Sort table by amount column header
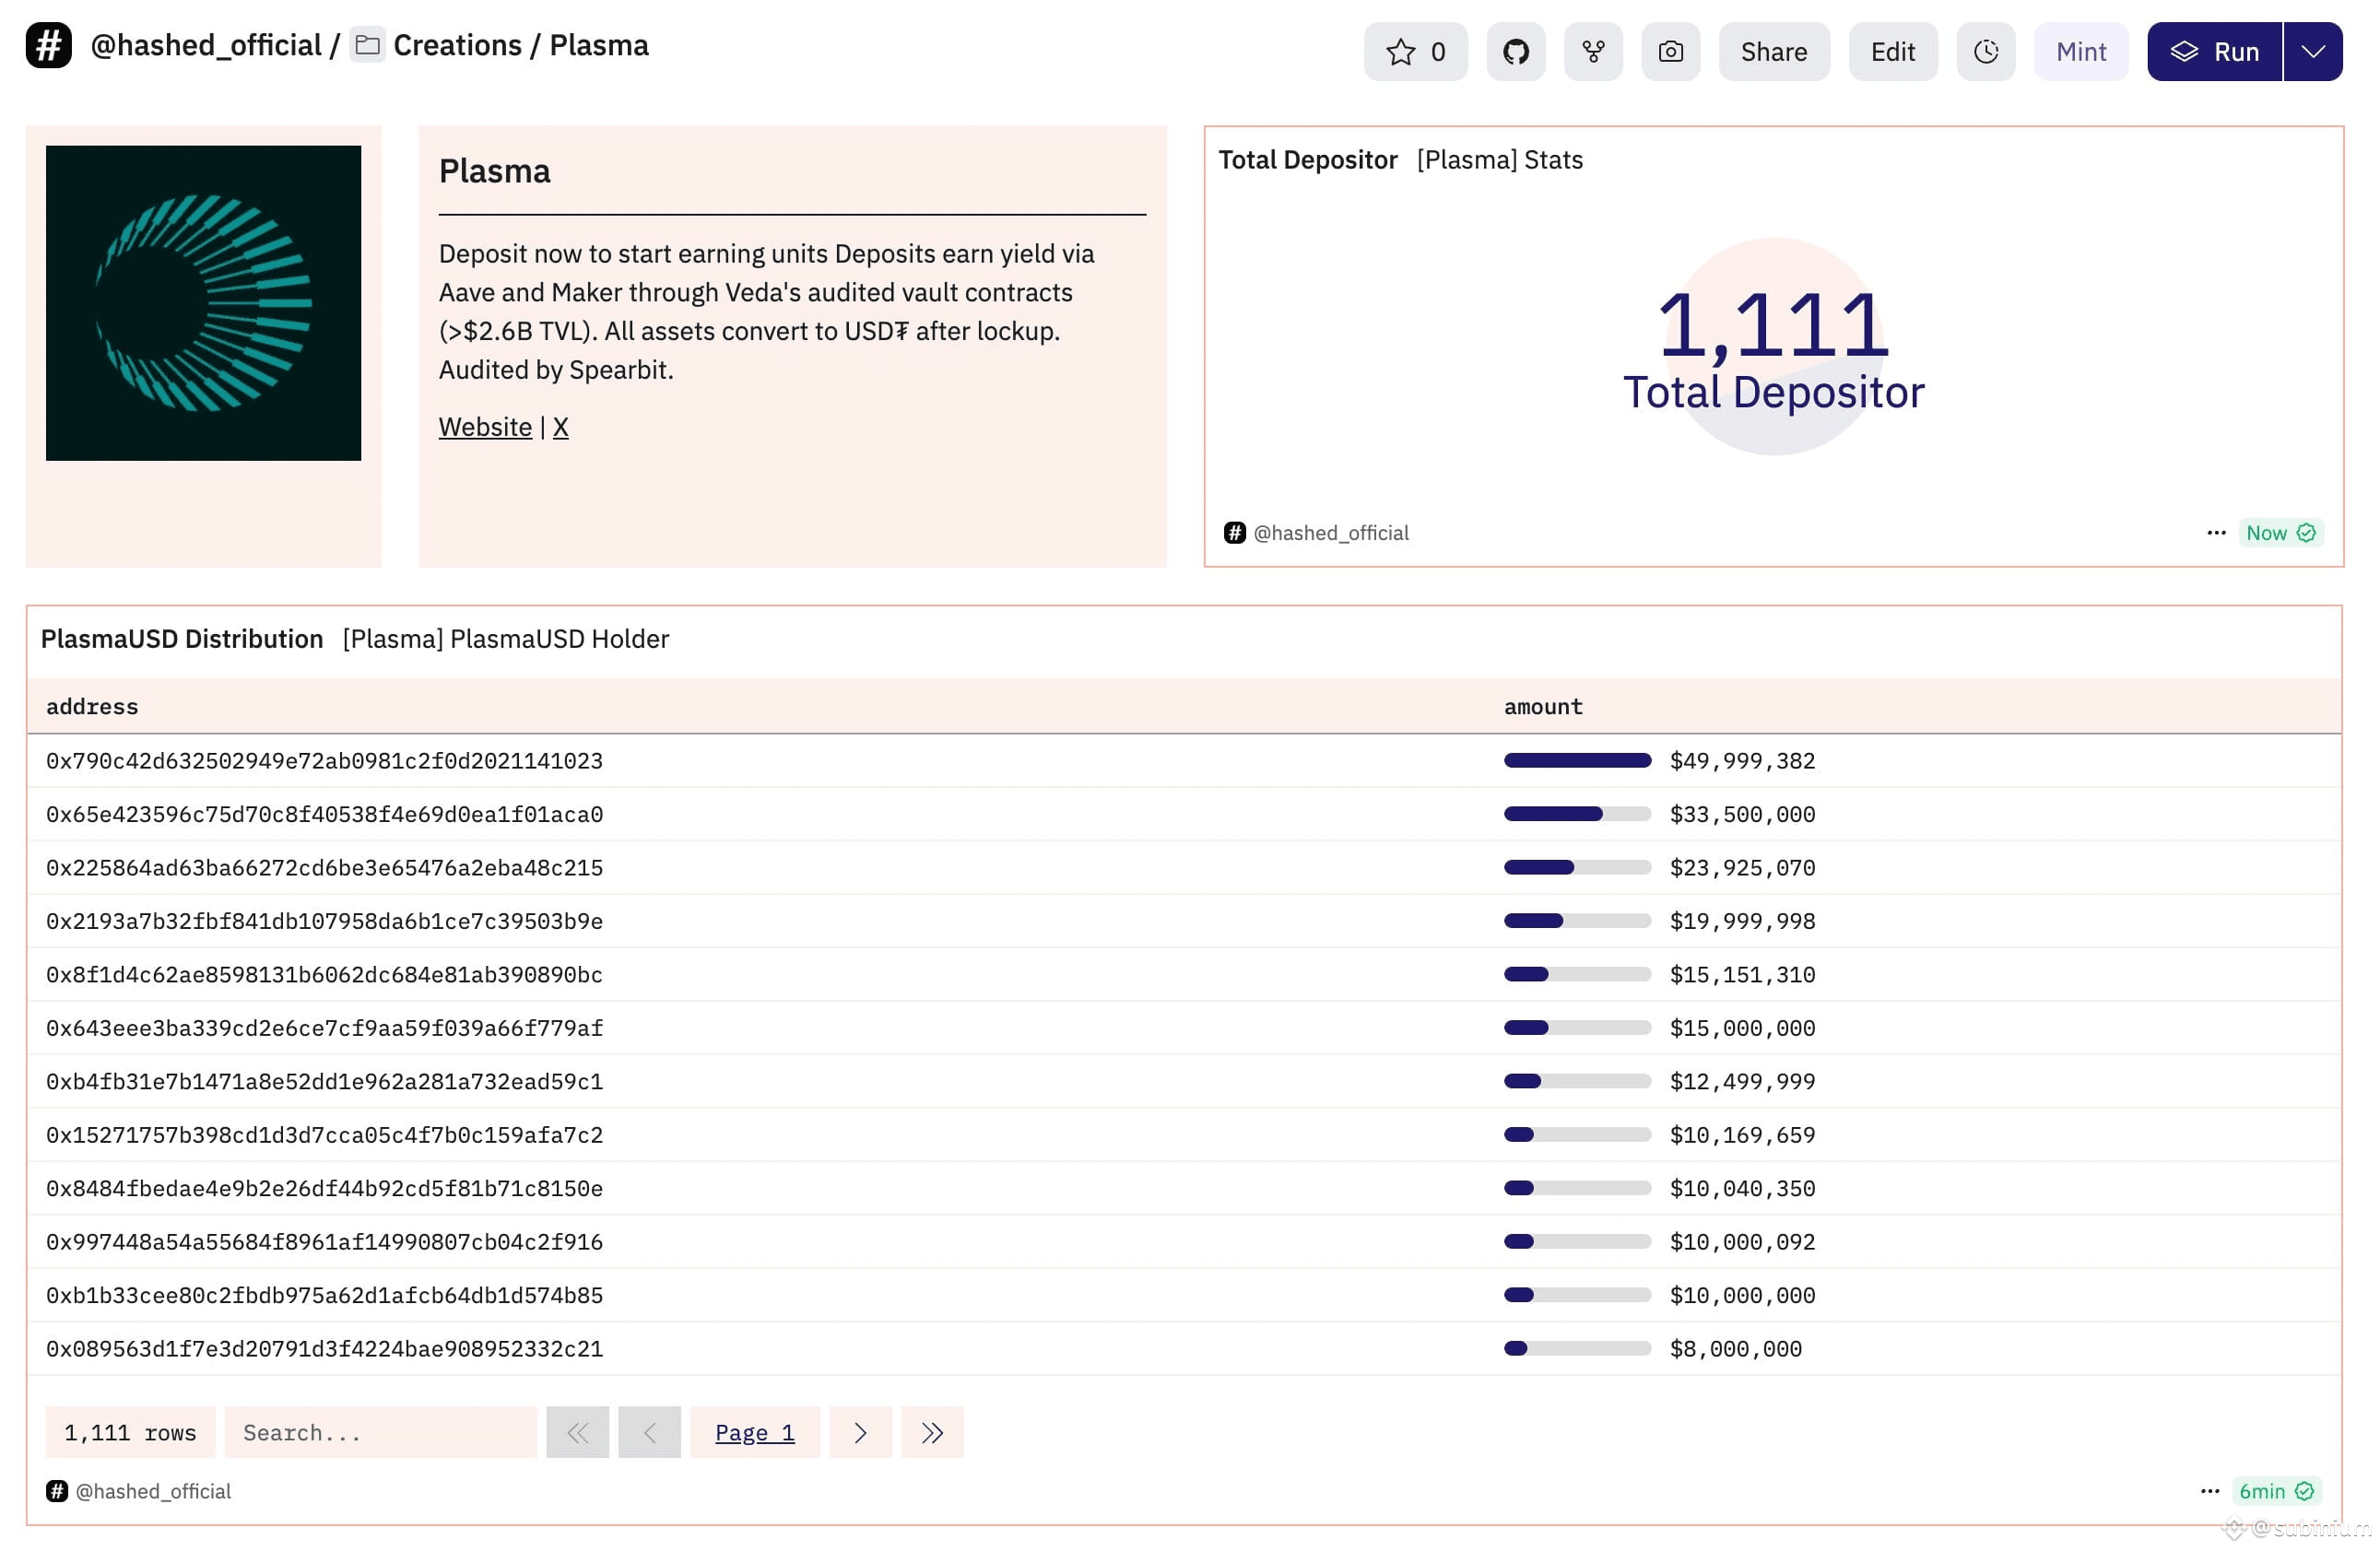This screenshot has width=2380, height=1551. (x=1543, y=707)
